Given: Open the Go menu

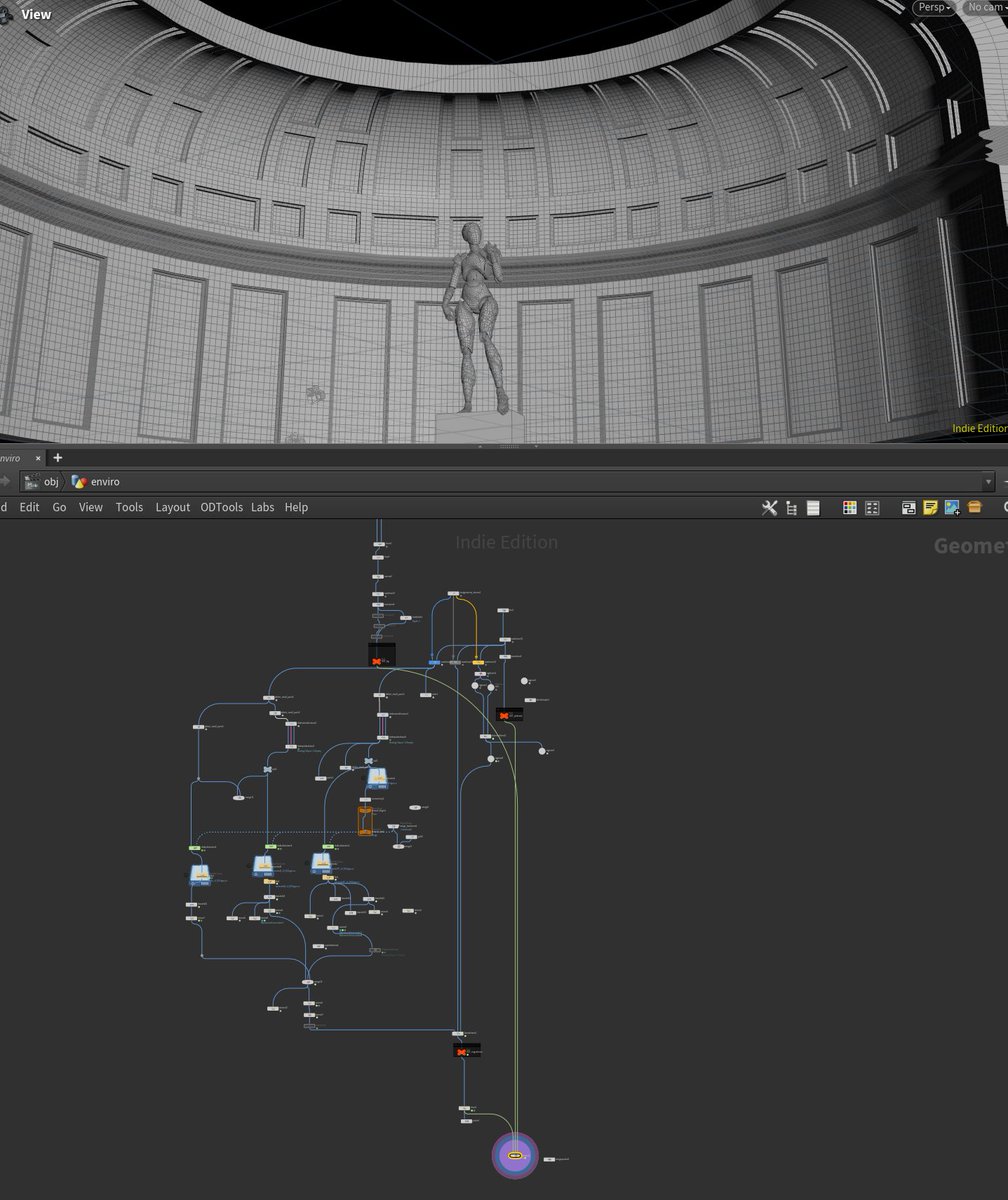Looking at the screenshot, I should [x=59, y=507].
